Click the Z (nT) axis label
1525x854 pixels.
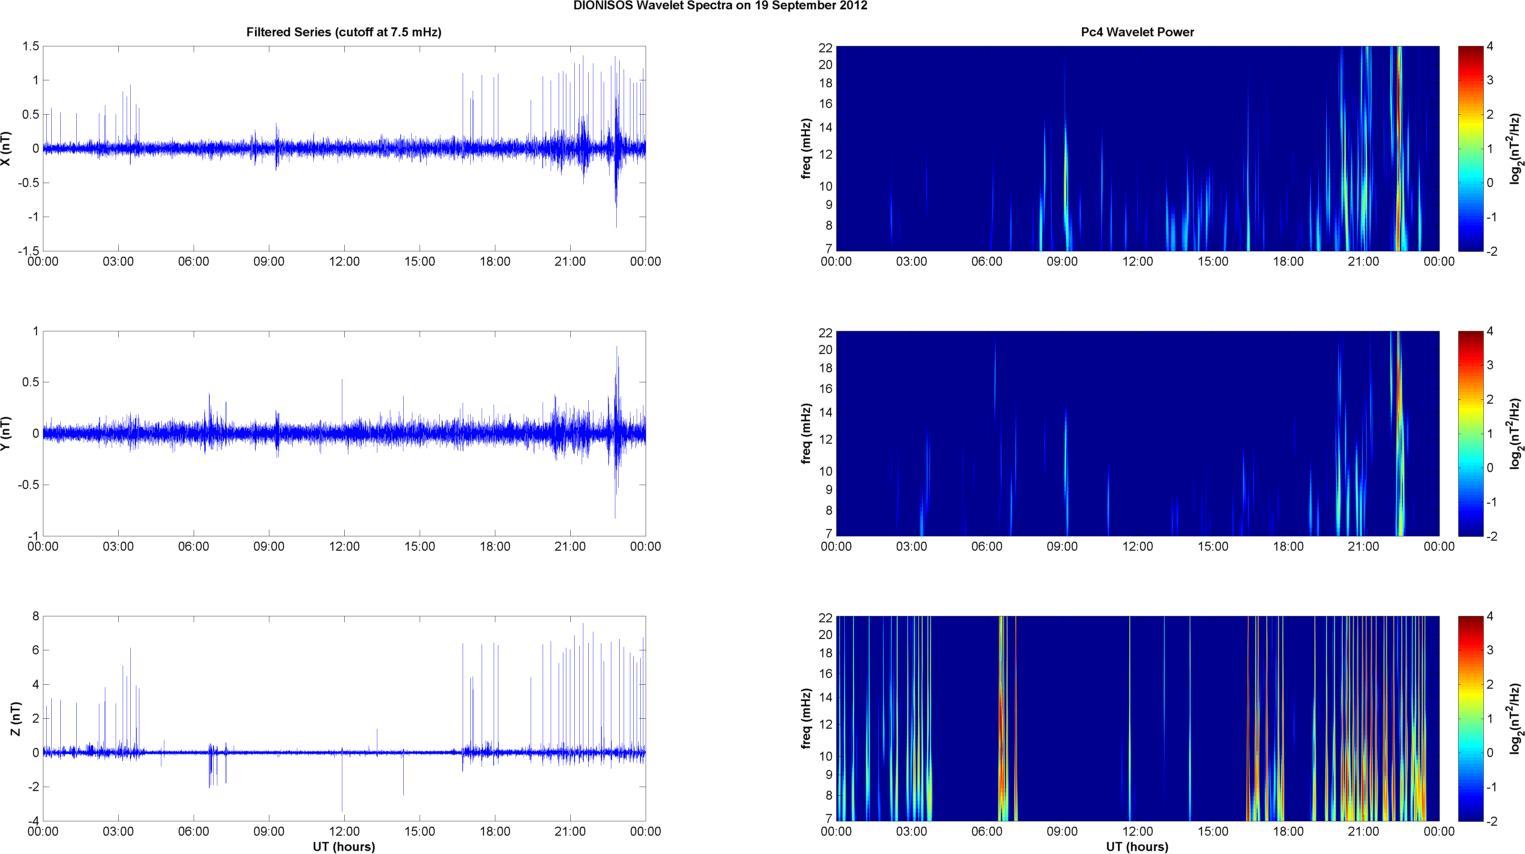tap(14, 719)
